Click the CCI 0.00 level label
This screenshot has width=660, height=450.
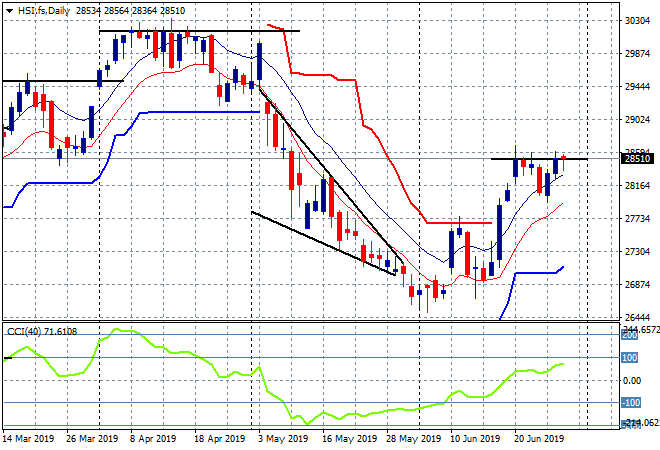coord(632,381)
